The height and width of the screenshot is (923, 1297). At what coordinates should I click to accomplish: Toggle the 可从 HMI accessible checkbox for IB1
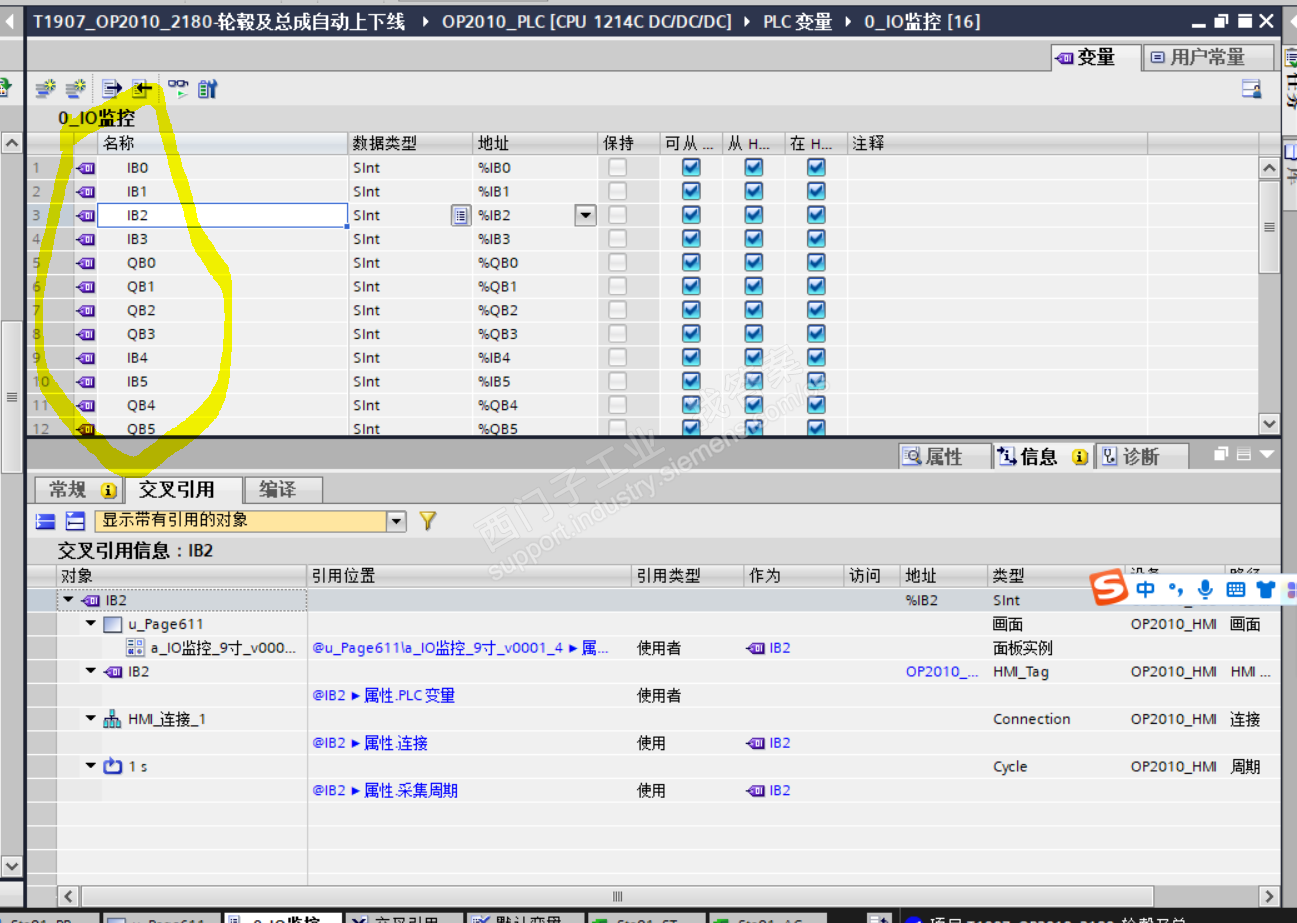(691, 191)
